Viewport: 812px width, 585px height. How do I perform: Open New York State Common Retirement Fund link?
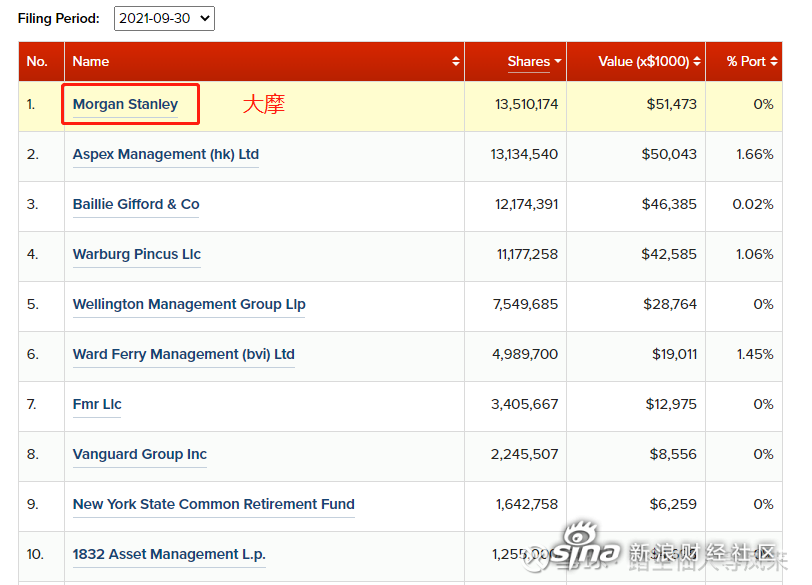(214, 504)
